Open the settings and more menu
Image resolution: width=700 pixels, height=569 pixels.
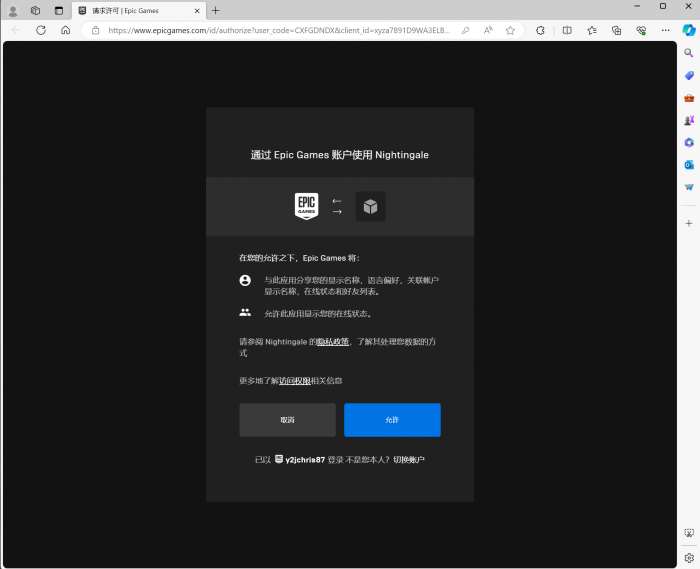666,30
